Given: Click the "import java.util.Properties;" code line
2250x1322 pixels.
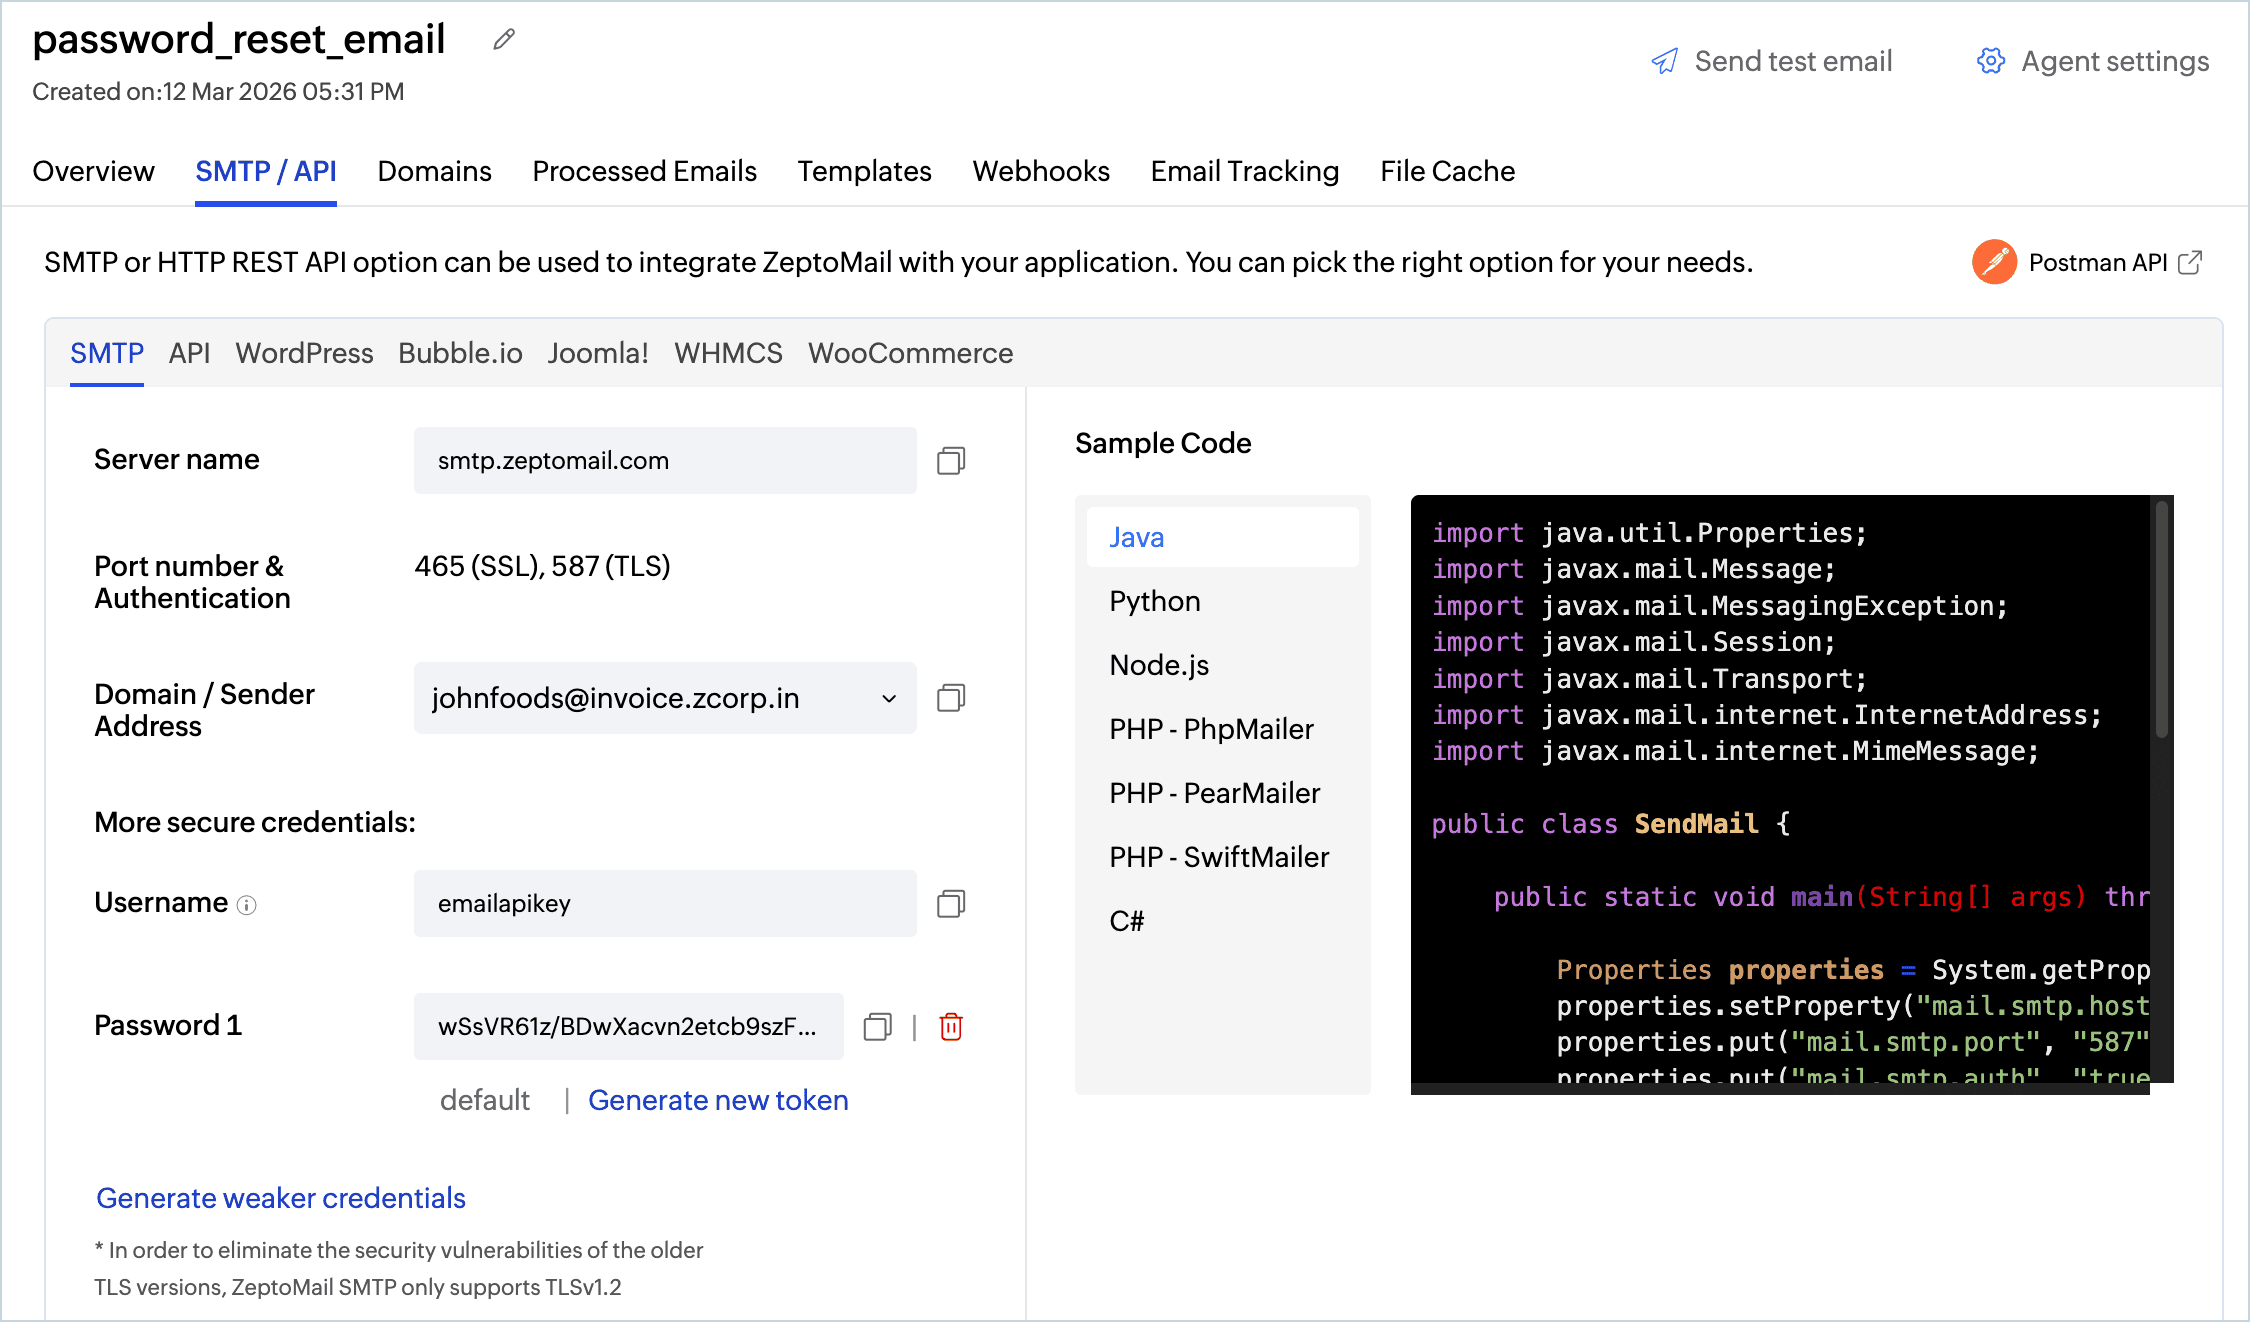Looking at the screenshot, I should (x=1649, y=533).
